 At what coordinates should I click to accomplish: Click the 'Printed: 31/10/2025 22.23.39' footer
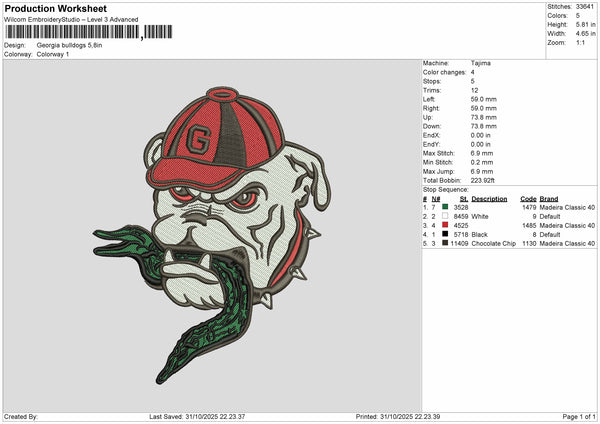coord(398,417)
